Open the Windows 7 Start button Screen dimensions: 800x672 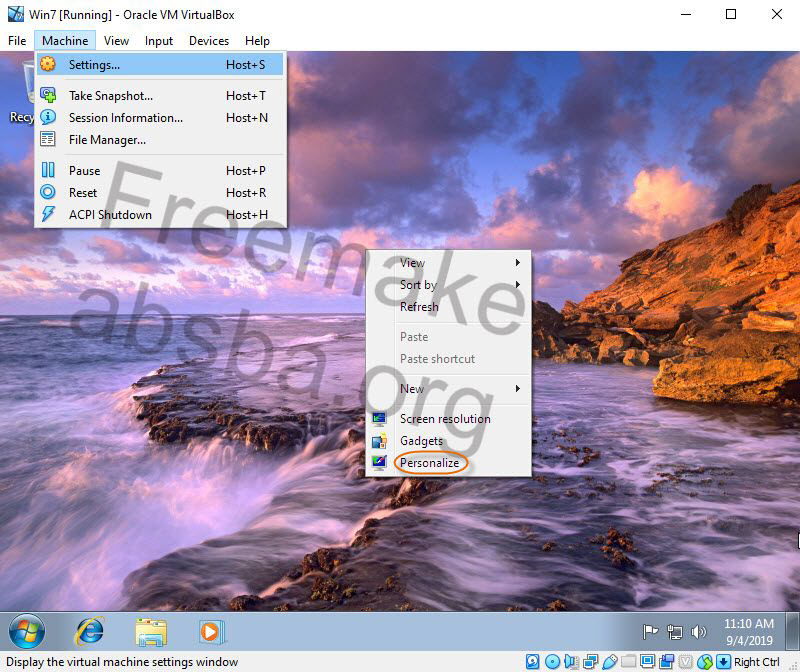pos(27,631)
